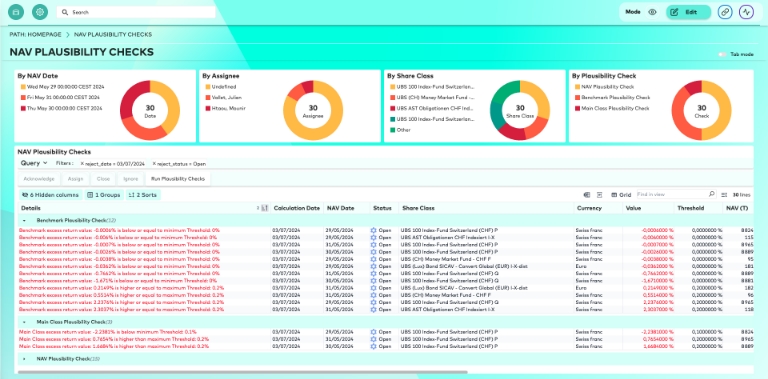Click the calendar icon top left
This screenshot has height=379, width=768.
click(x=16, y=12)
